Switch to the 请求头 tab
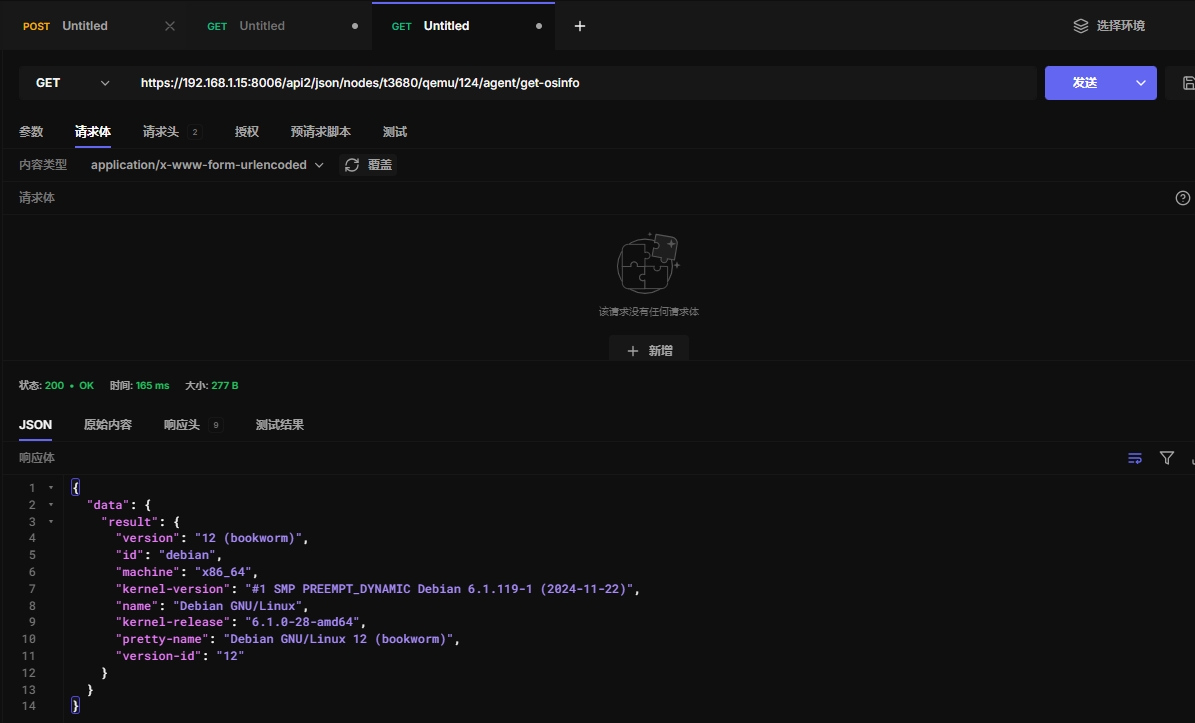The width and height of the screenshot is (1195, 723). (160, 132)
